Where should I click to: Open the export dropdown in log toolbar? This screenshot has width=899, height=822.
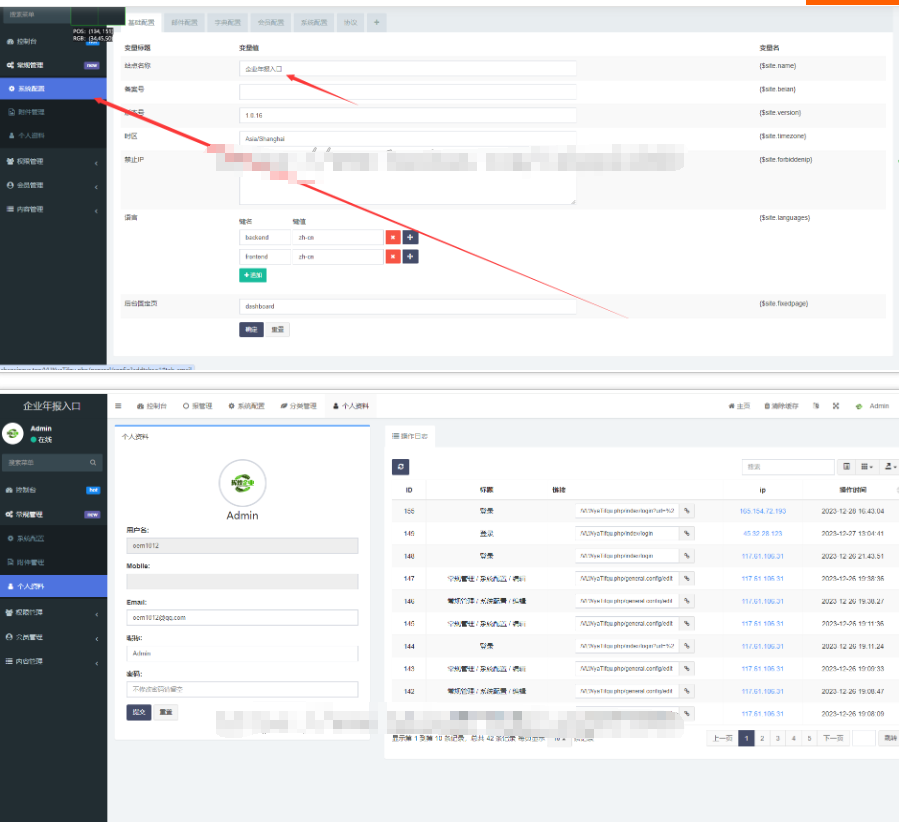(889, 467)
